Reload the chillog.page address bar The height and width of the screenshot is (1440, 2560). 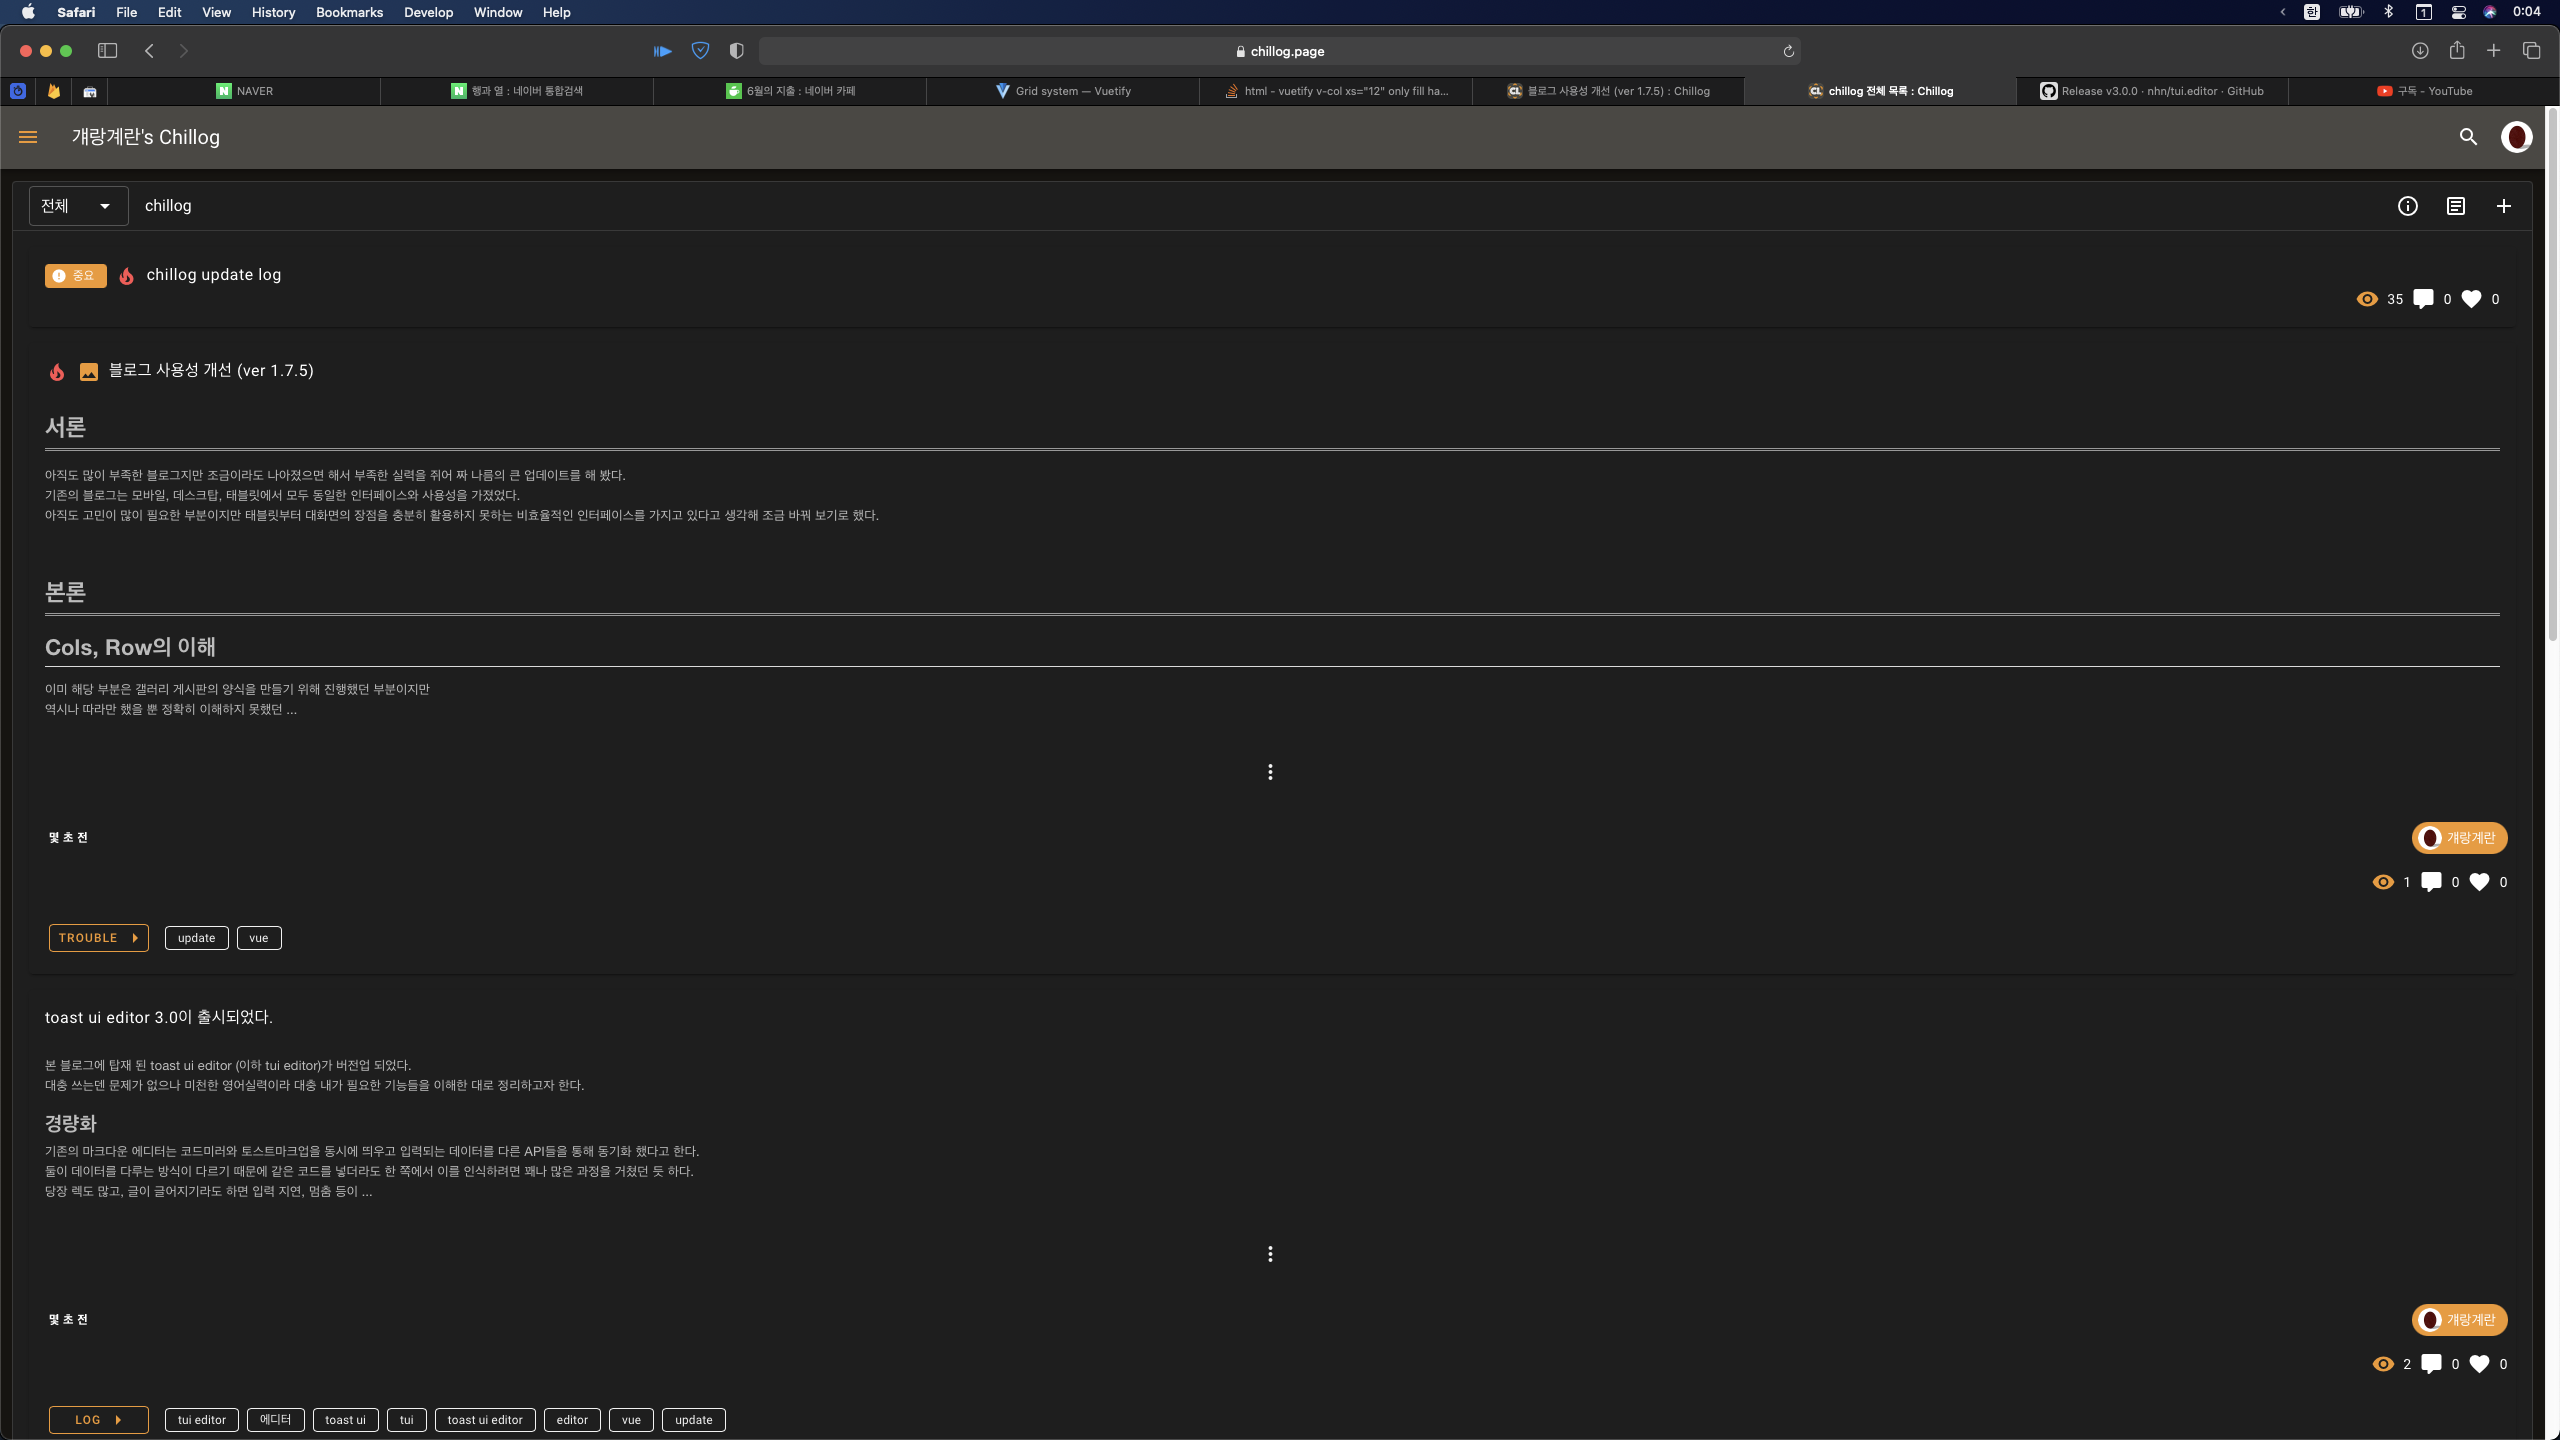pyautogui.click(x=1788, y=51)
